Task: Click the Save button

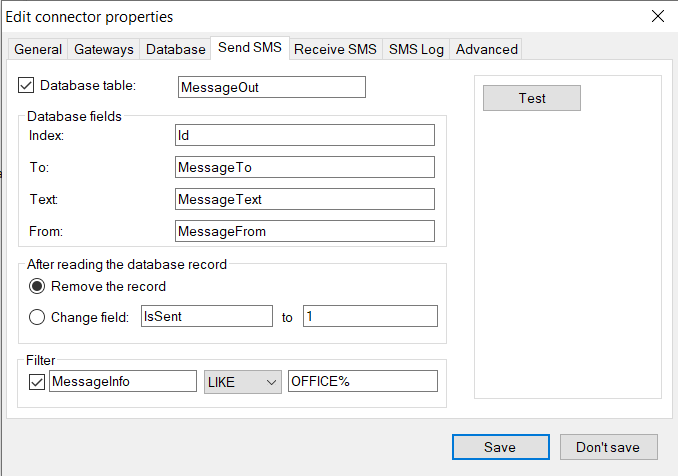Action: 501,447
